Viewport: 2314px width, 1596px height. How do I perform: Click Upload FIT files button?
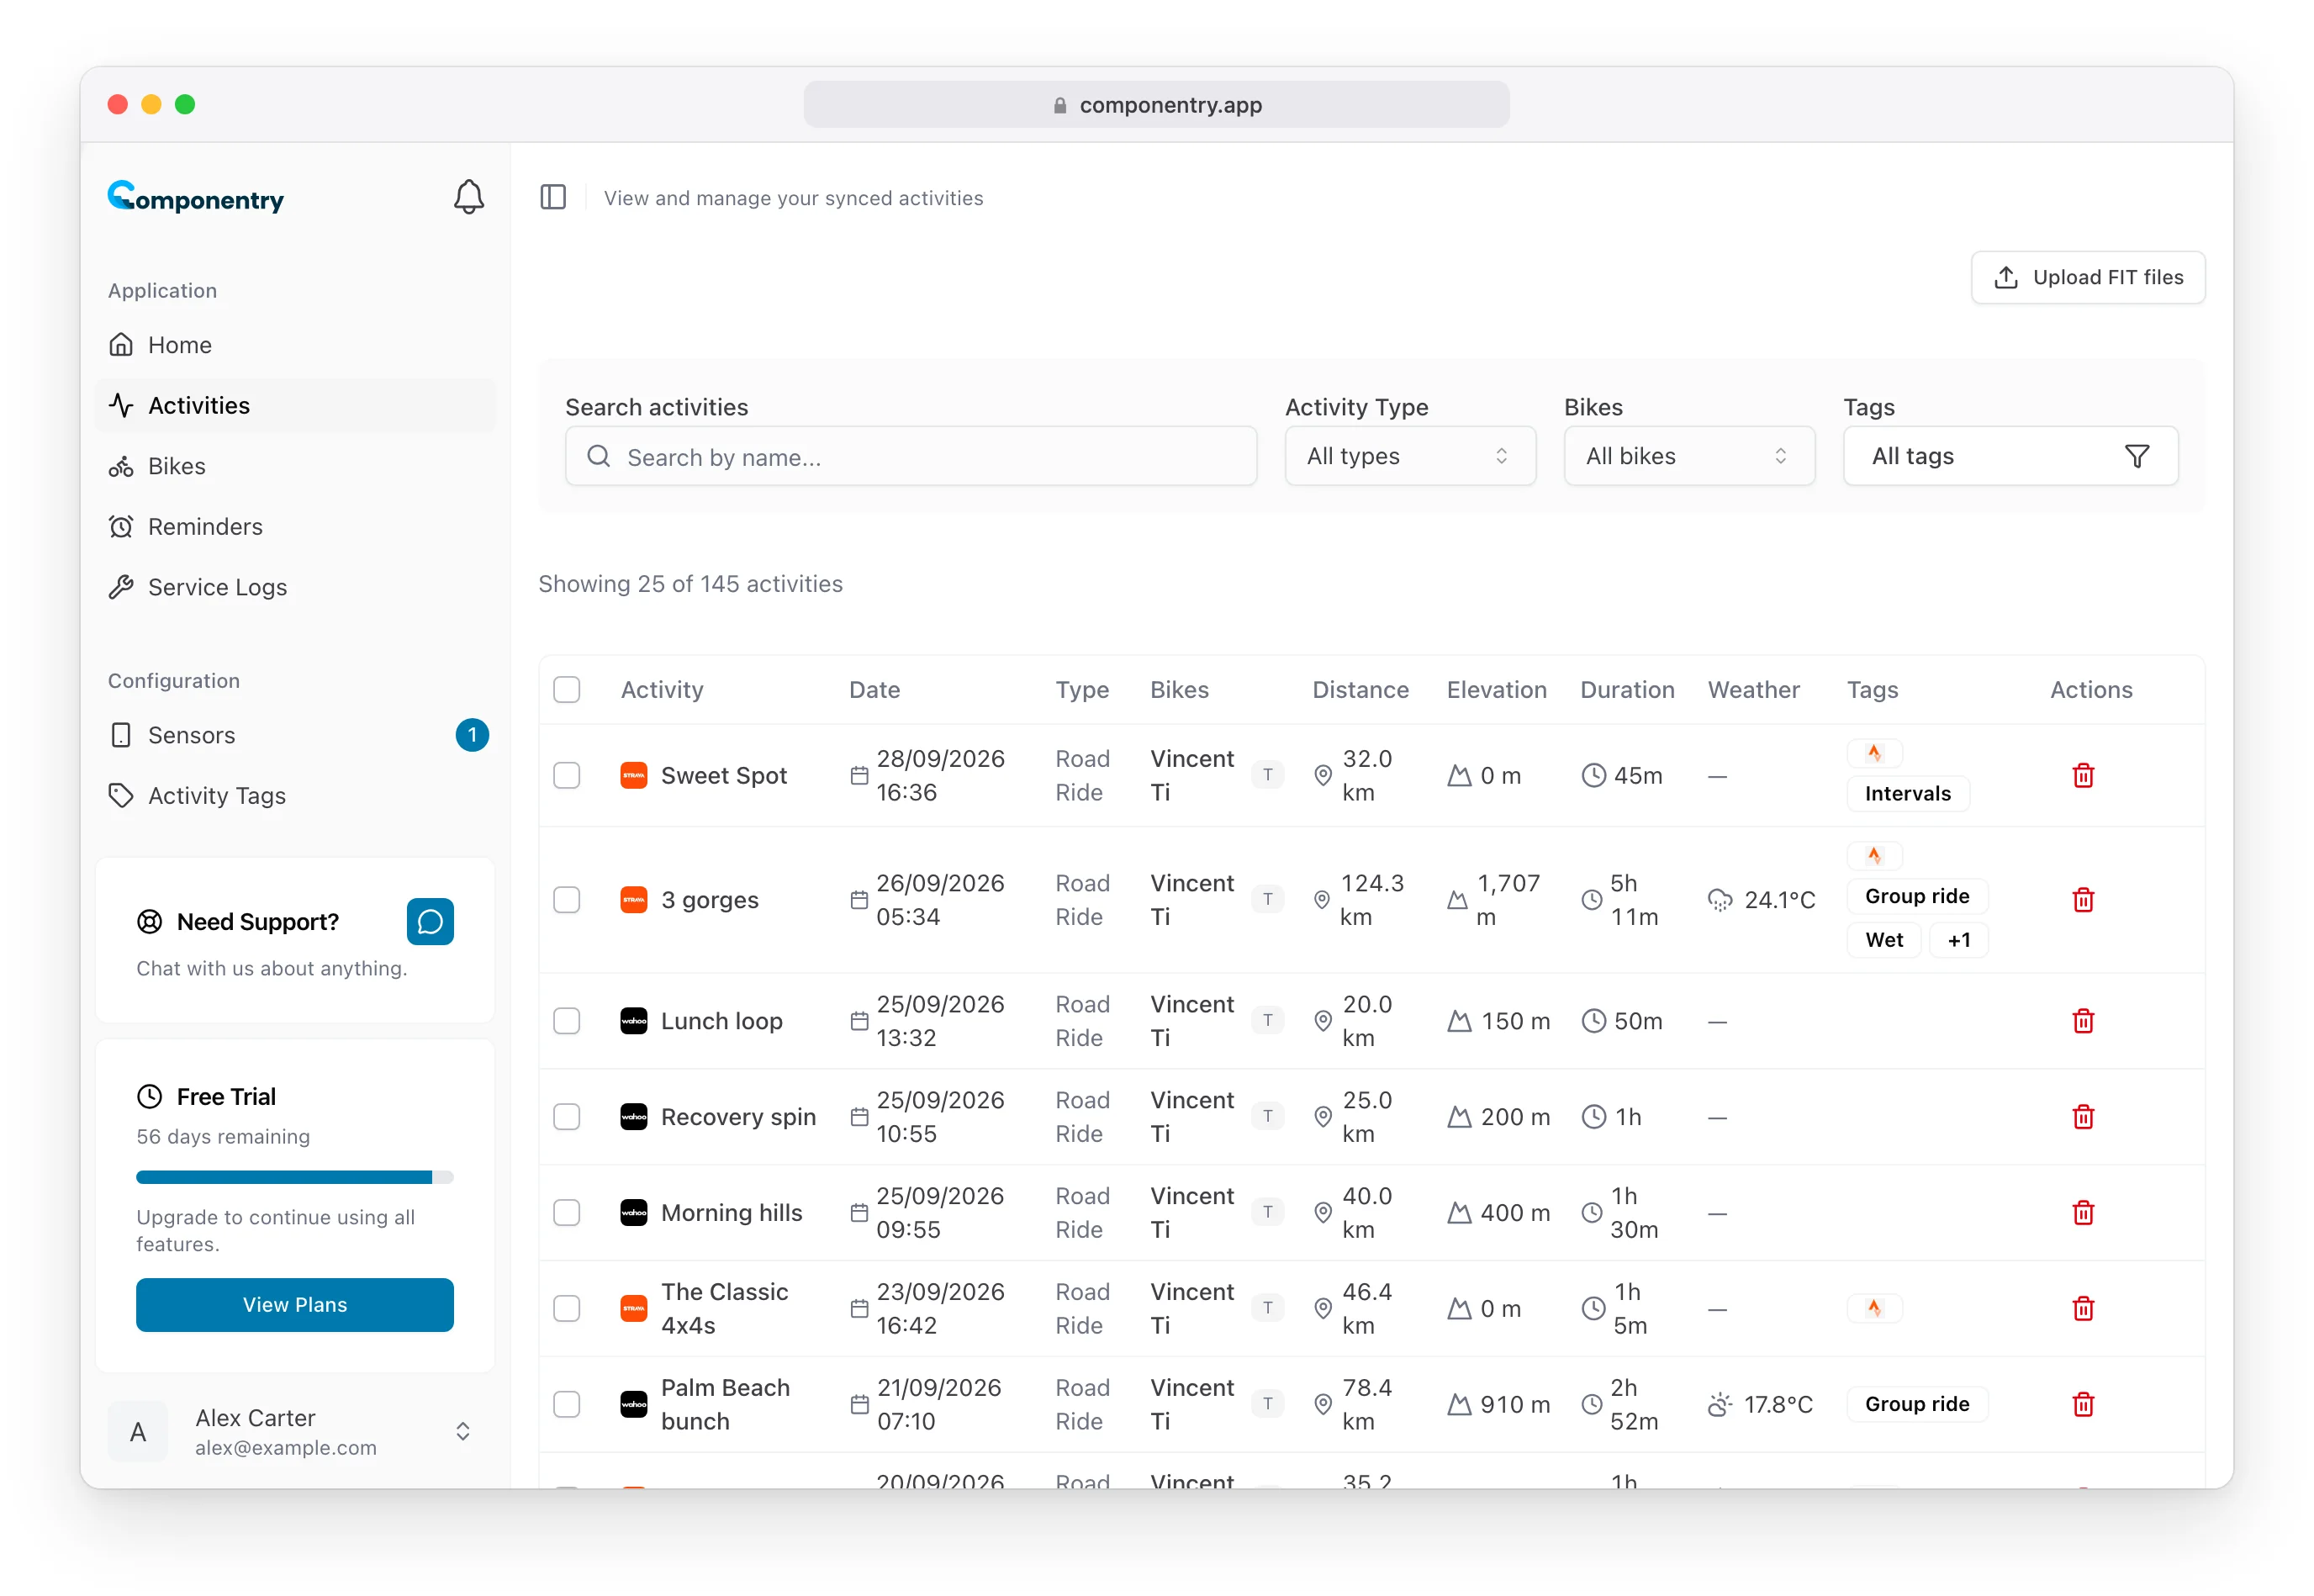[2087, 277]
